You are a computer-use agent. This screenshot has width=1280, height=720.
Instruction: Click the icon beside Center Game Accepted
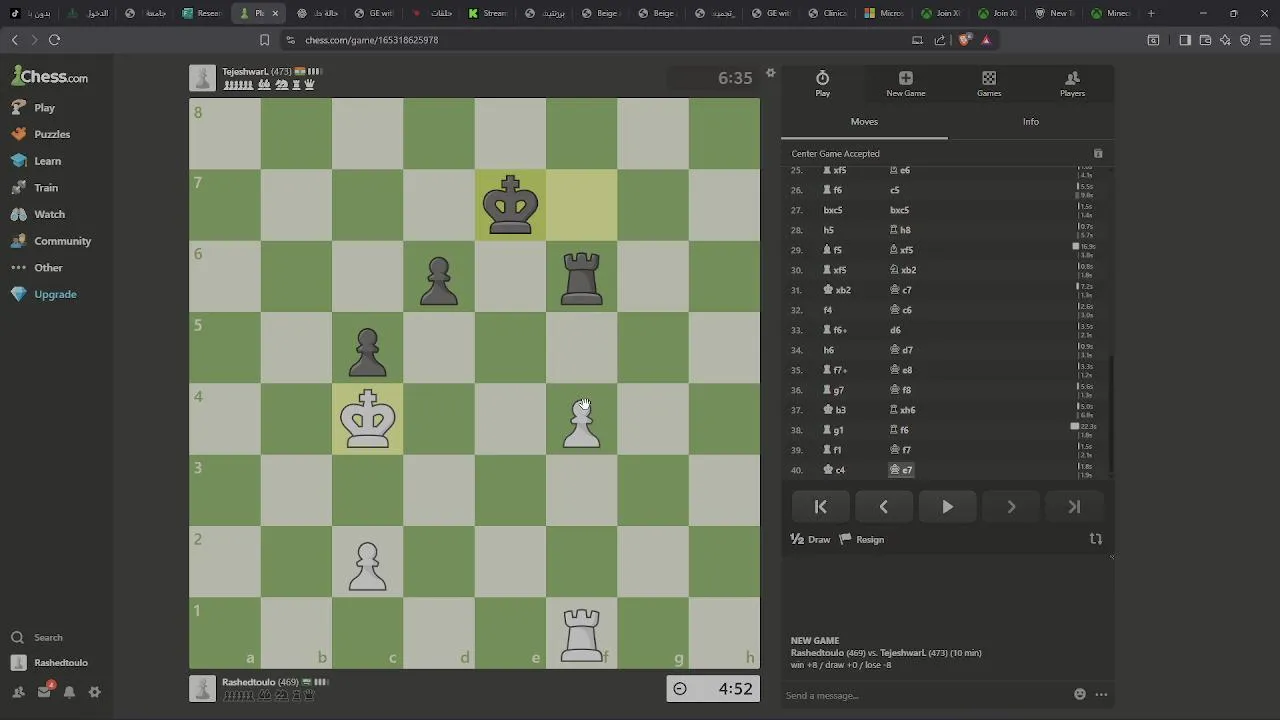tap(1098, 154)
